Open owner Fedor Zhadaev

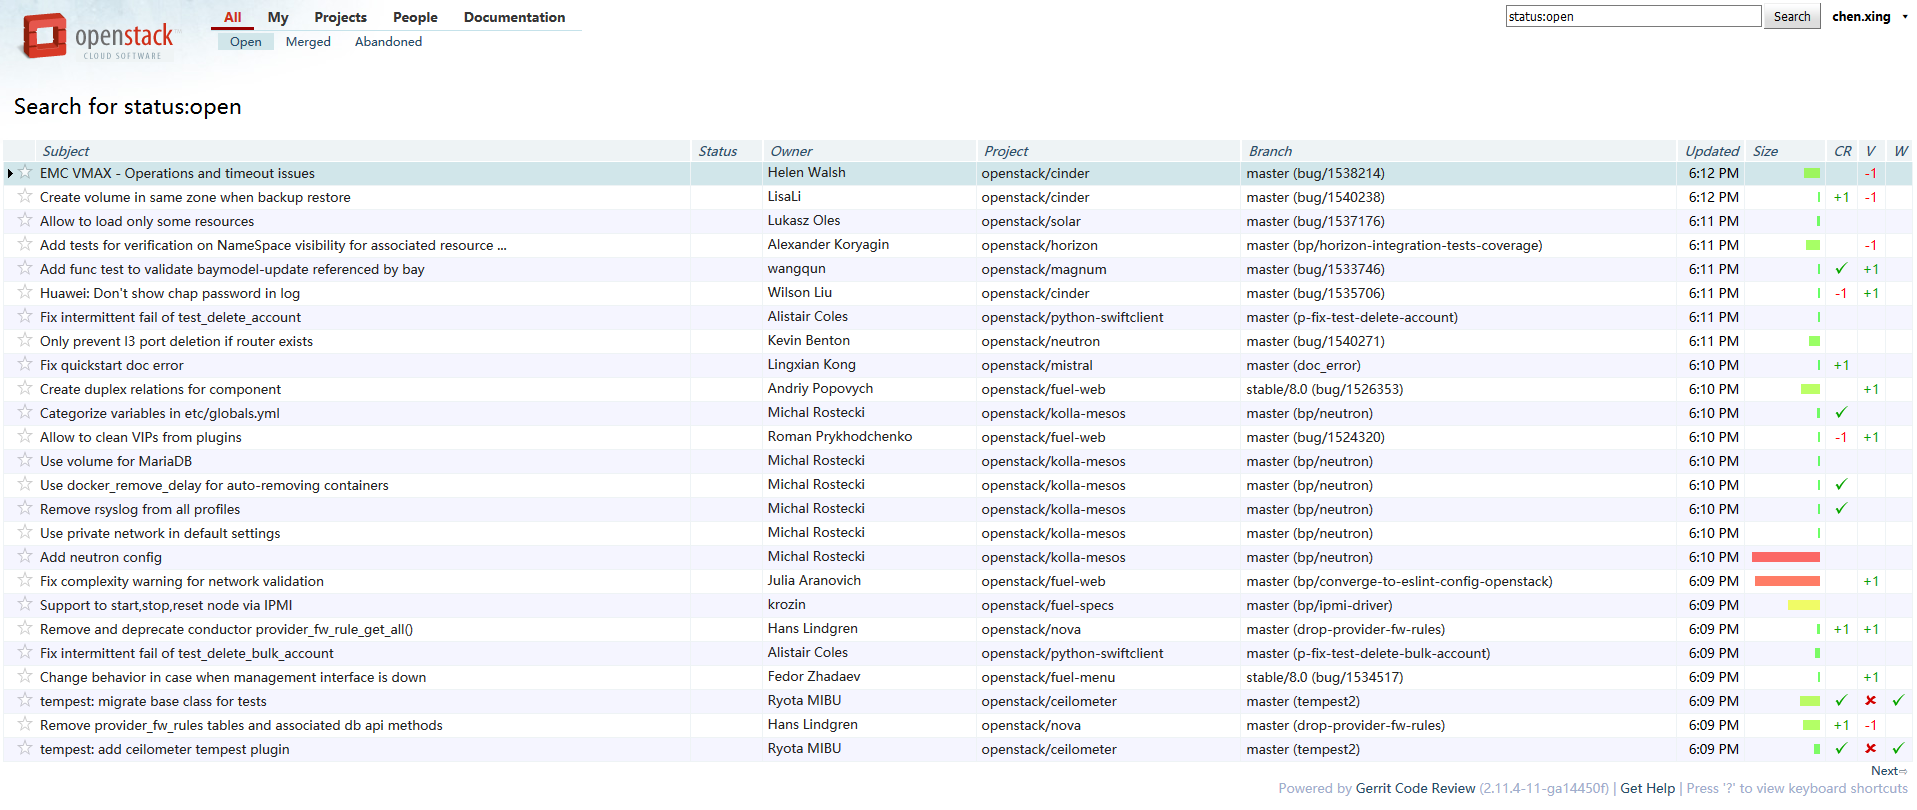coord(813,676)
